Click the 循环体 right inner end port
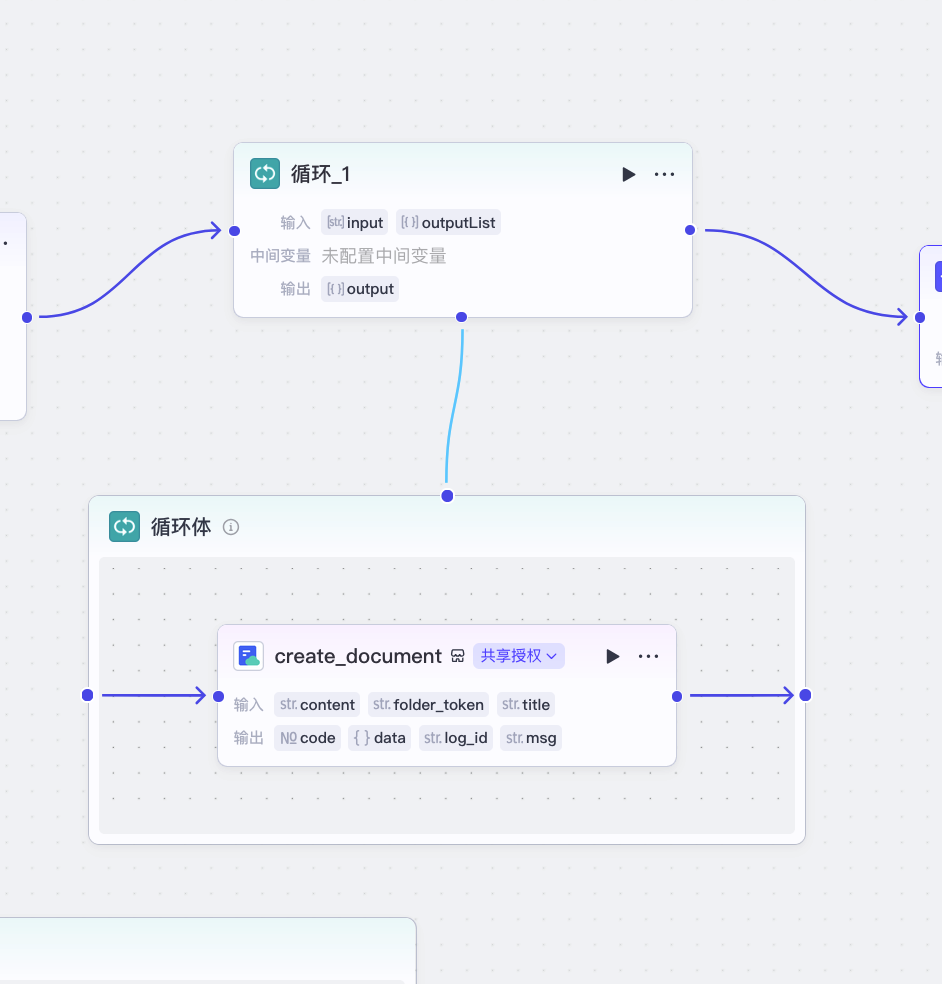 click(x=806, y=695)
